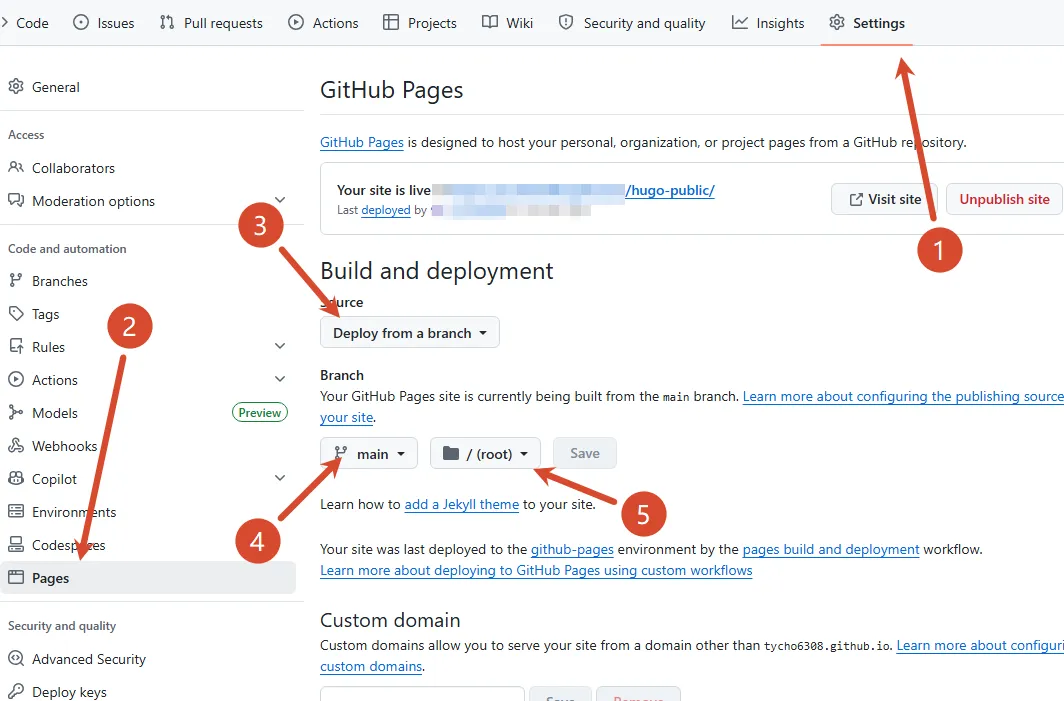
Task: Click the sidebar Actions play icon
Action: pos(16,379)
